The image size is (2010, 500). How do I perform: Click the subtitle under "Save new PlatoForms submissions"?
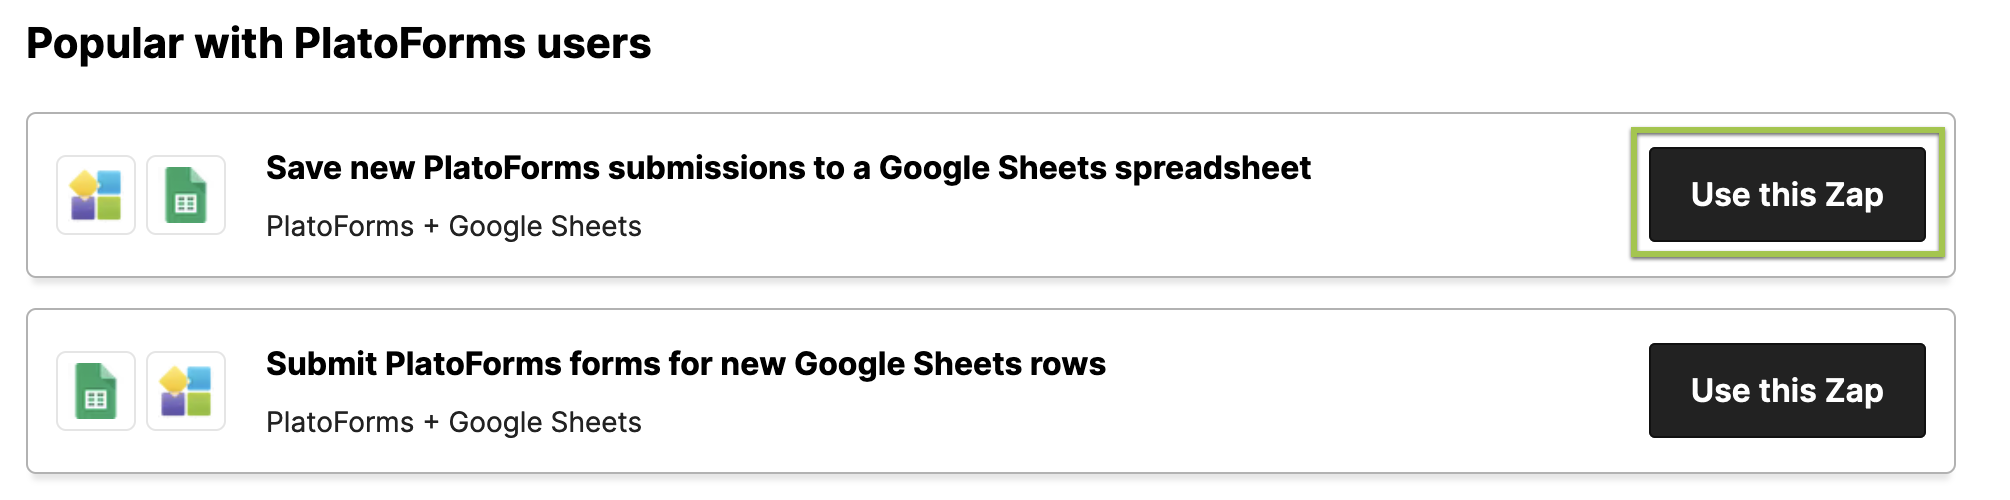(453, 226)
